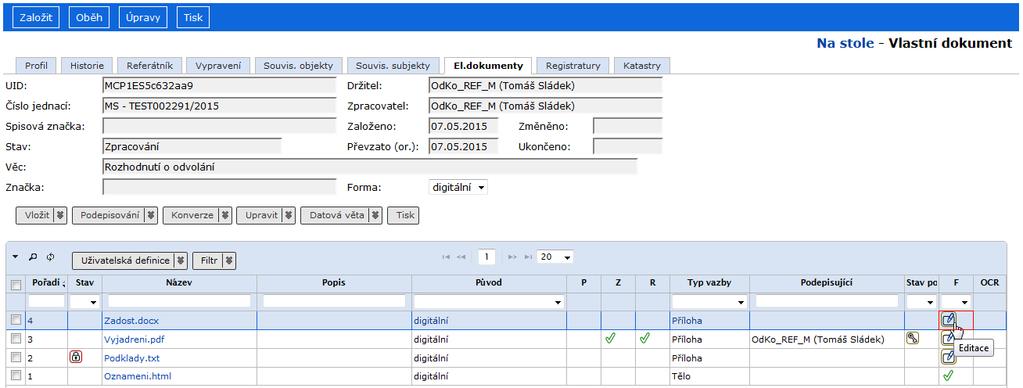Toggle the select-all checkbox in grid header
The height and width of the screenshot is (388, 1023).
point(16,284)
